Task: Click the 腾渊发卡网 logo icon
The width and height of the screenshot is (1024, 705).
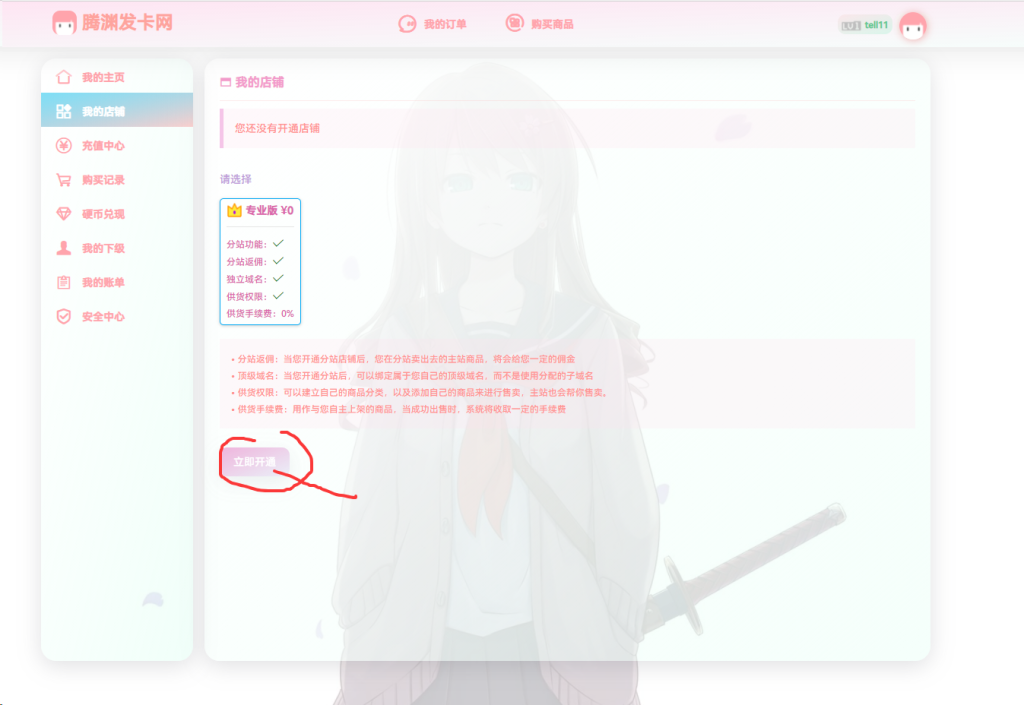Action: click(64, 23)
